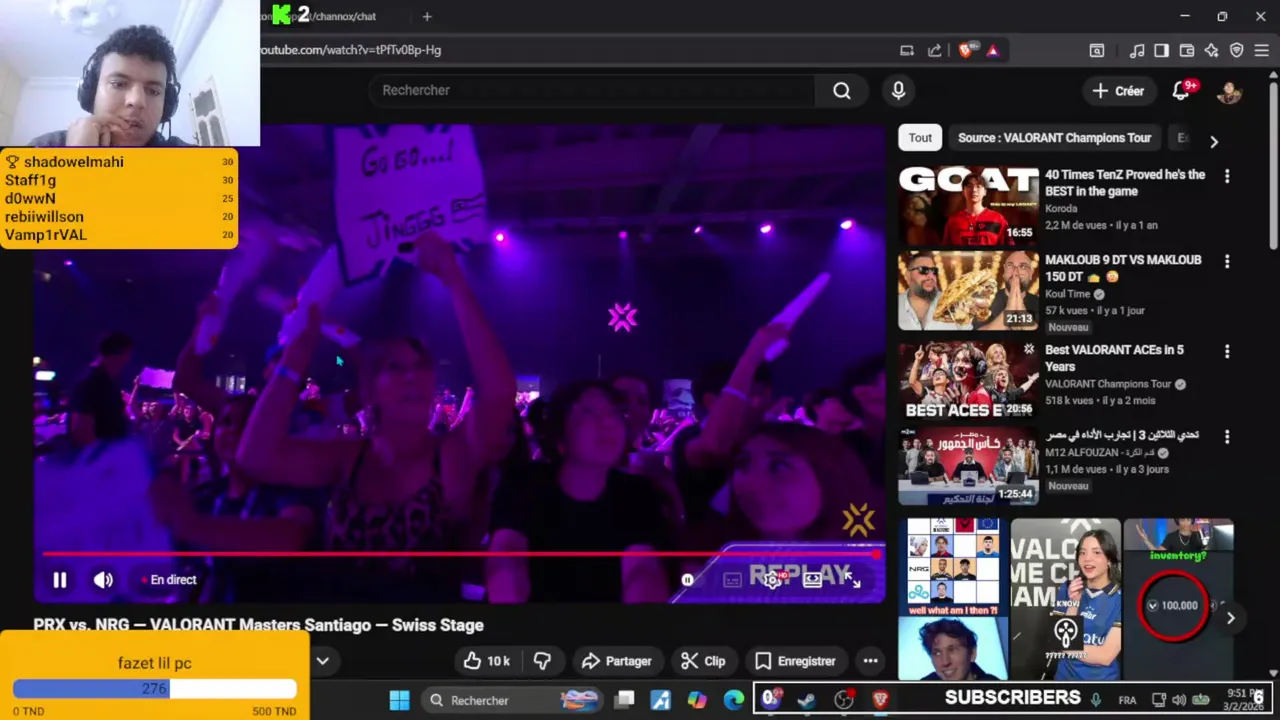Mute the video with the speaker icon
The height and width of the screenshot is (720, 1280).
pos(103,580)
